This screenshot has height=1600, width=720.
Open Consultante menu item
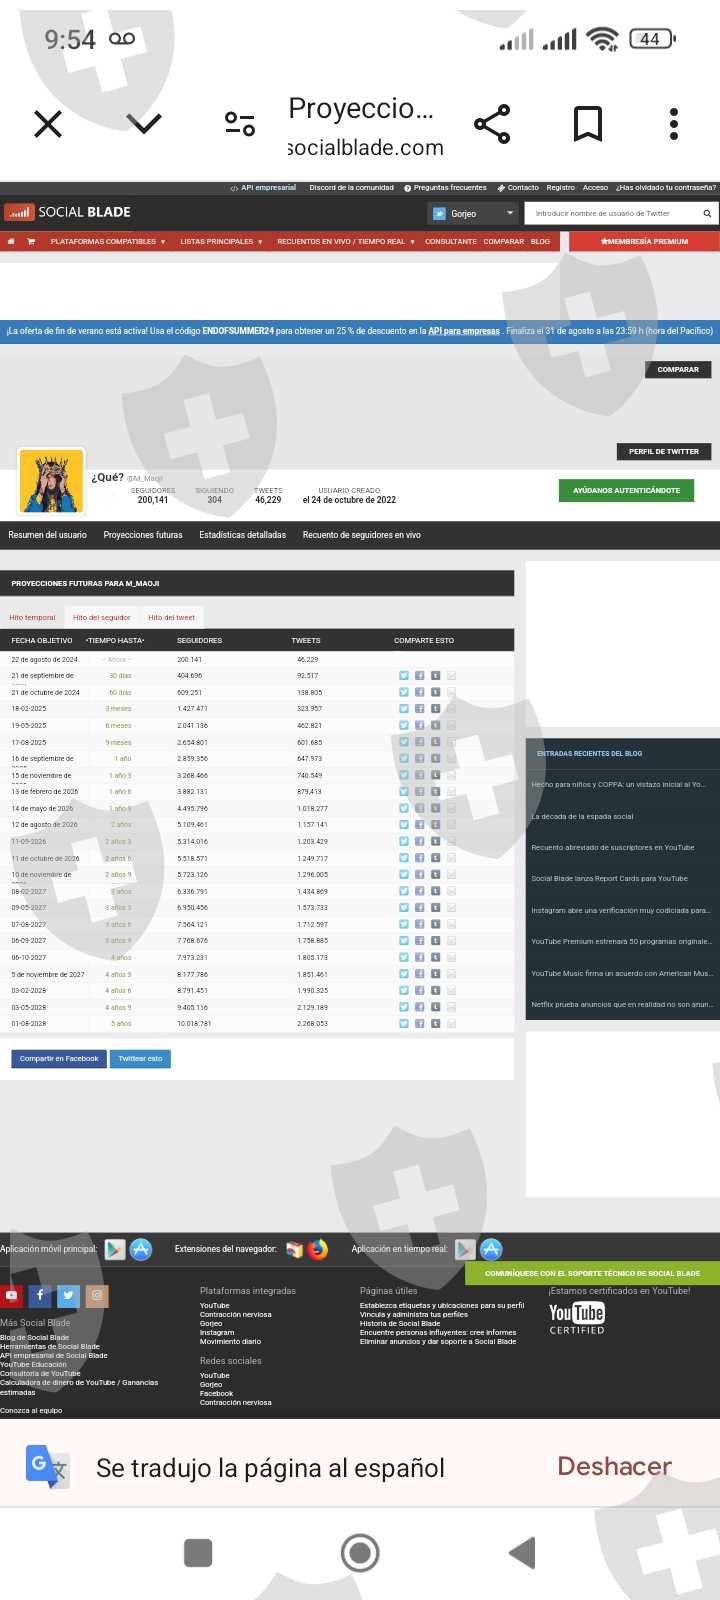coord(451,241)
